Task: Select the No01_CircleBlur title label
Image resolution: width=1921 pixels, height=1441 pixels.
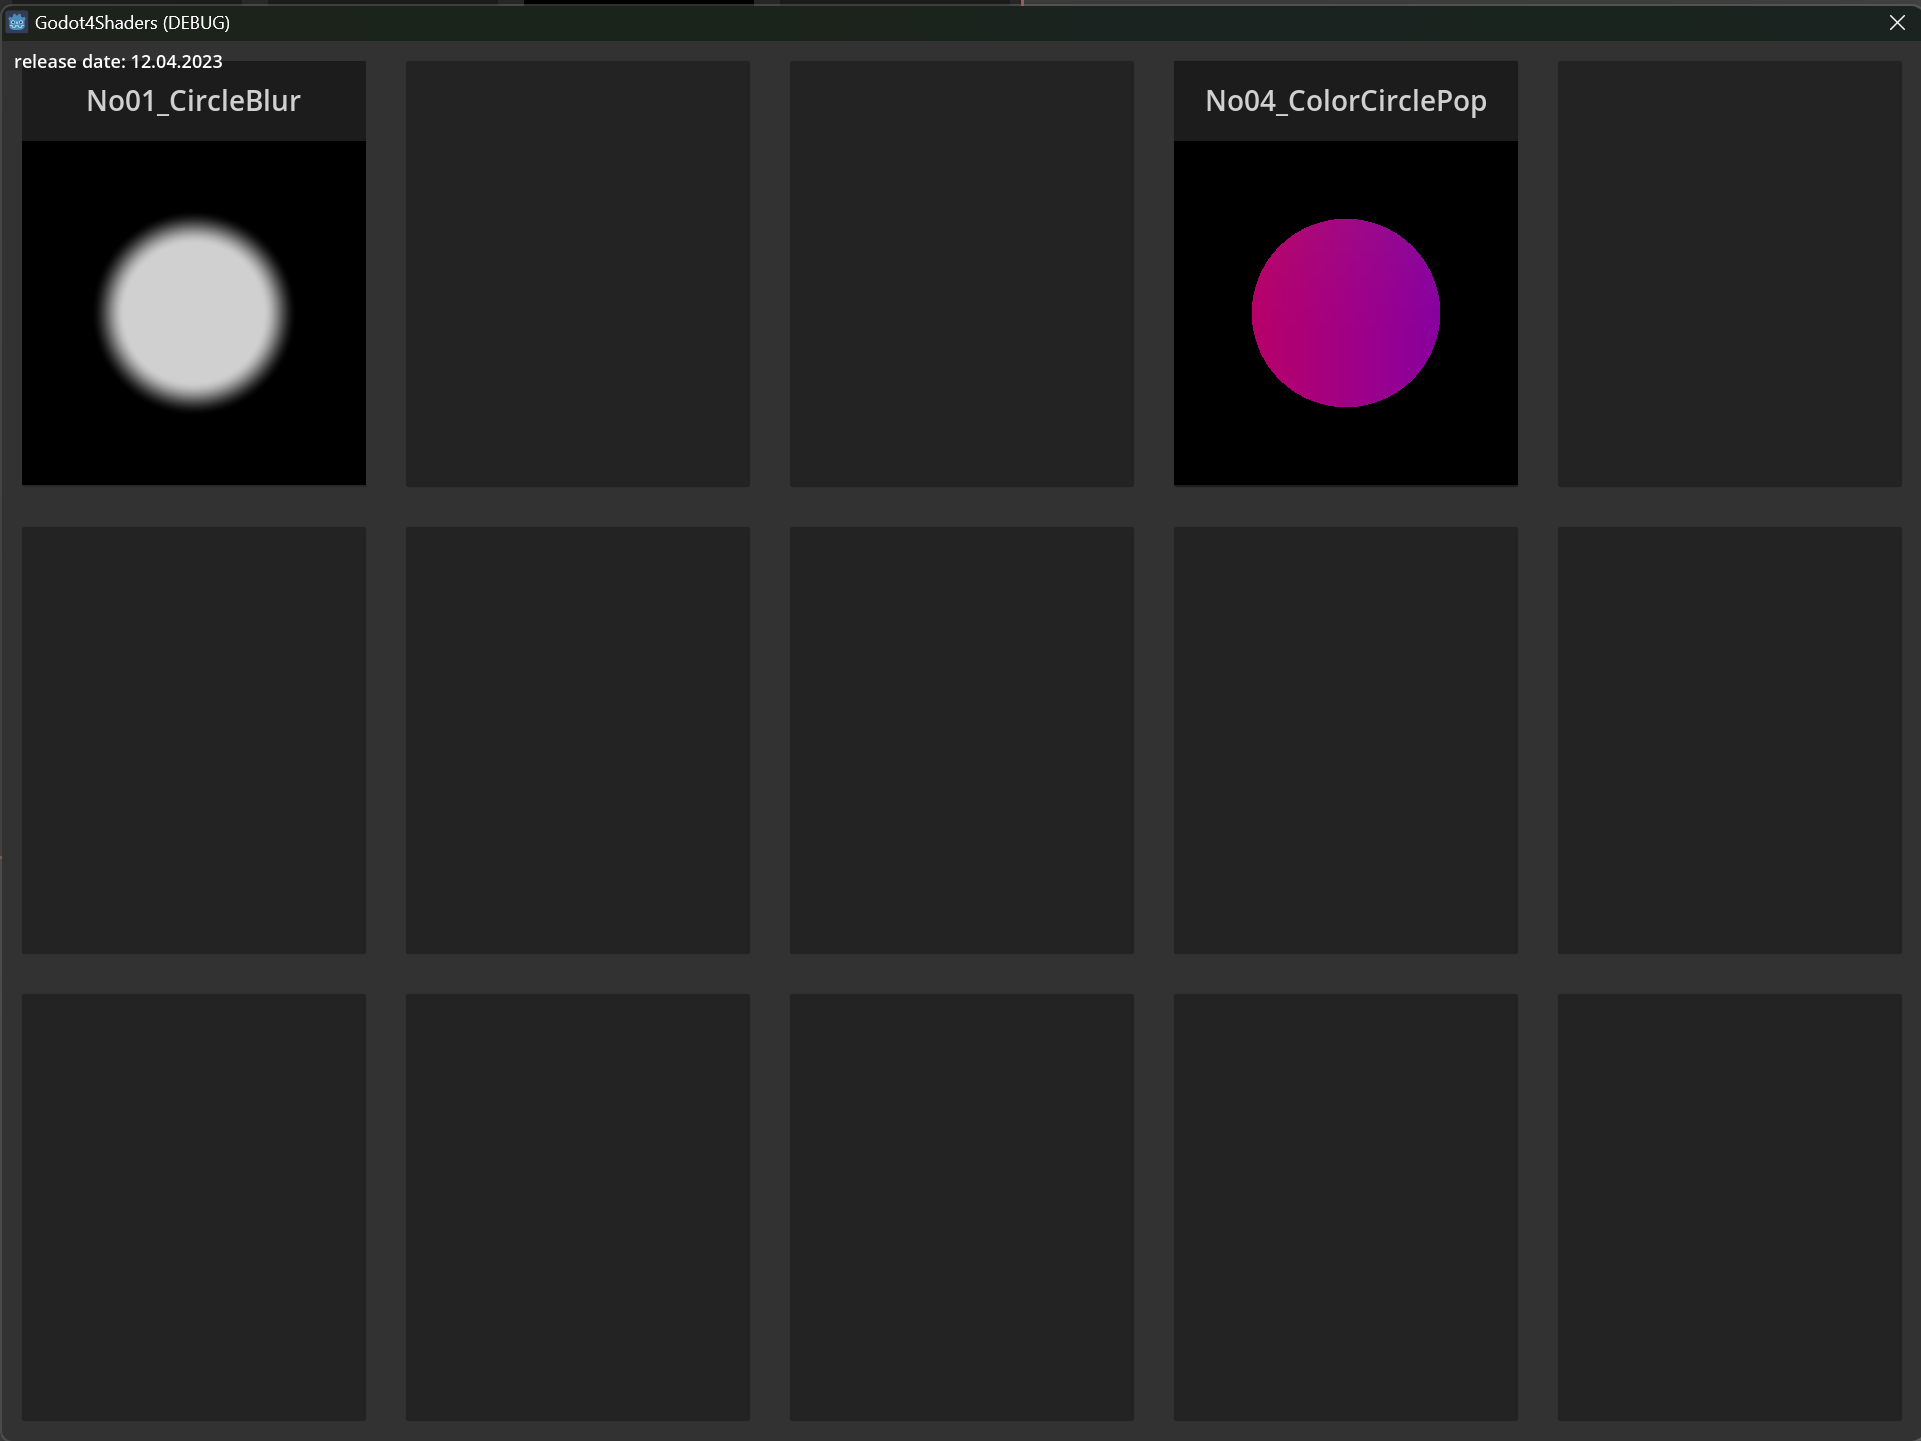Action: [x=193, y=101]
